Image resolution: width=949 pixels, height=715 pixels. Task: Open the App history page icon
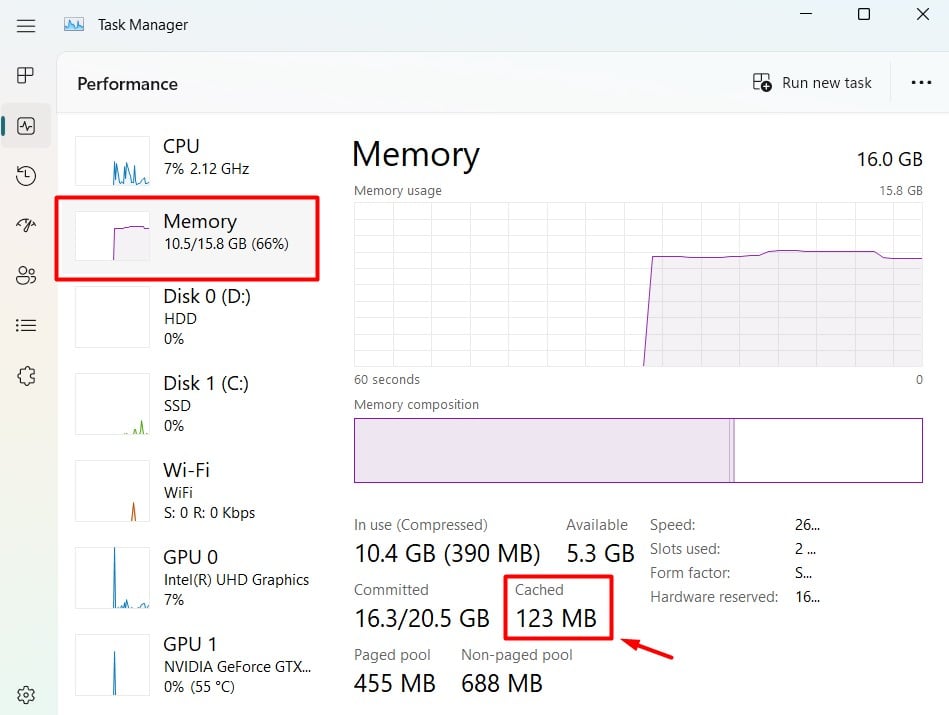click(26, 176)
